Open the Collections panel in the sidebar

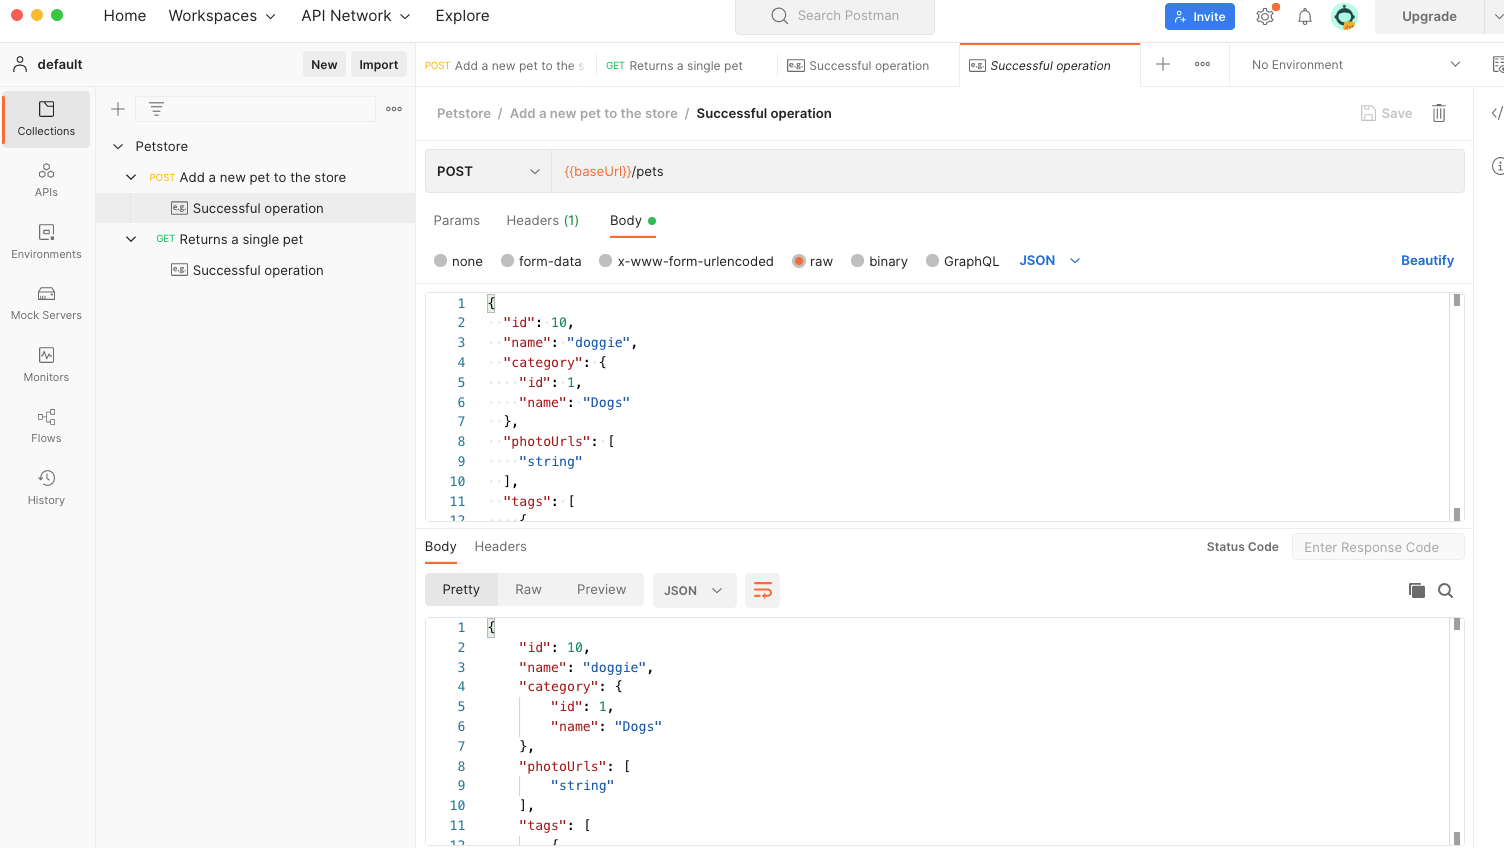click(x=46, y=119)
